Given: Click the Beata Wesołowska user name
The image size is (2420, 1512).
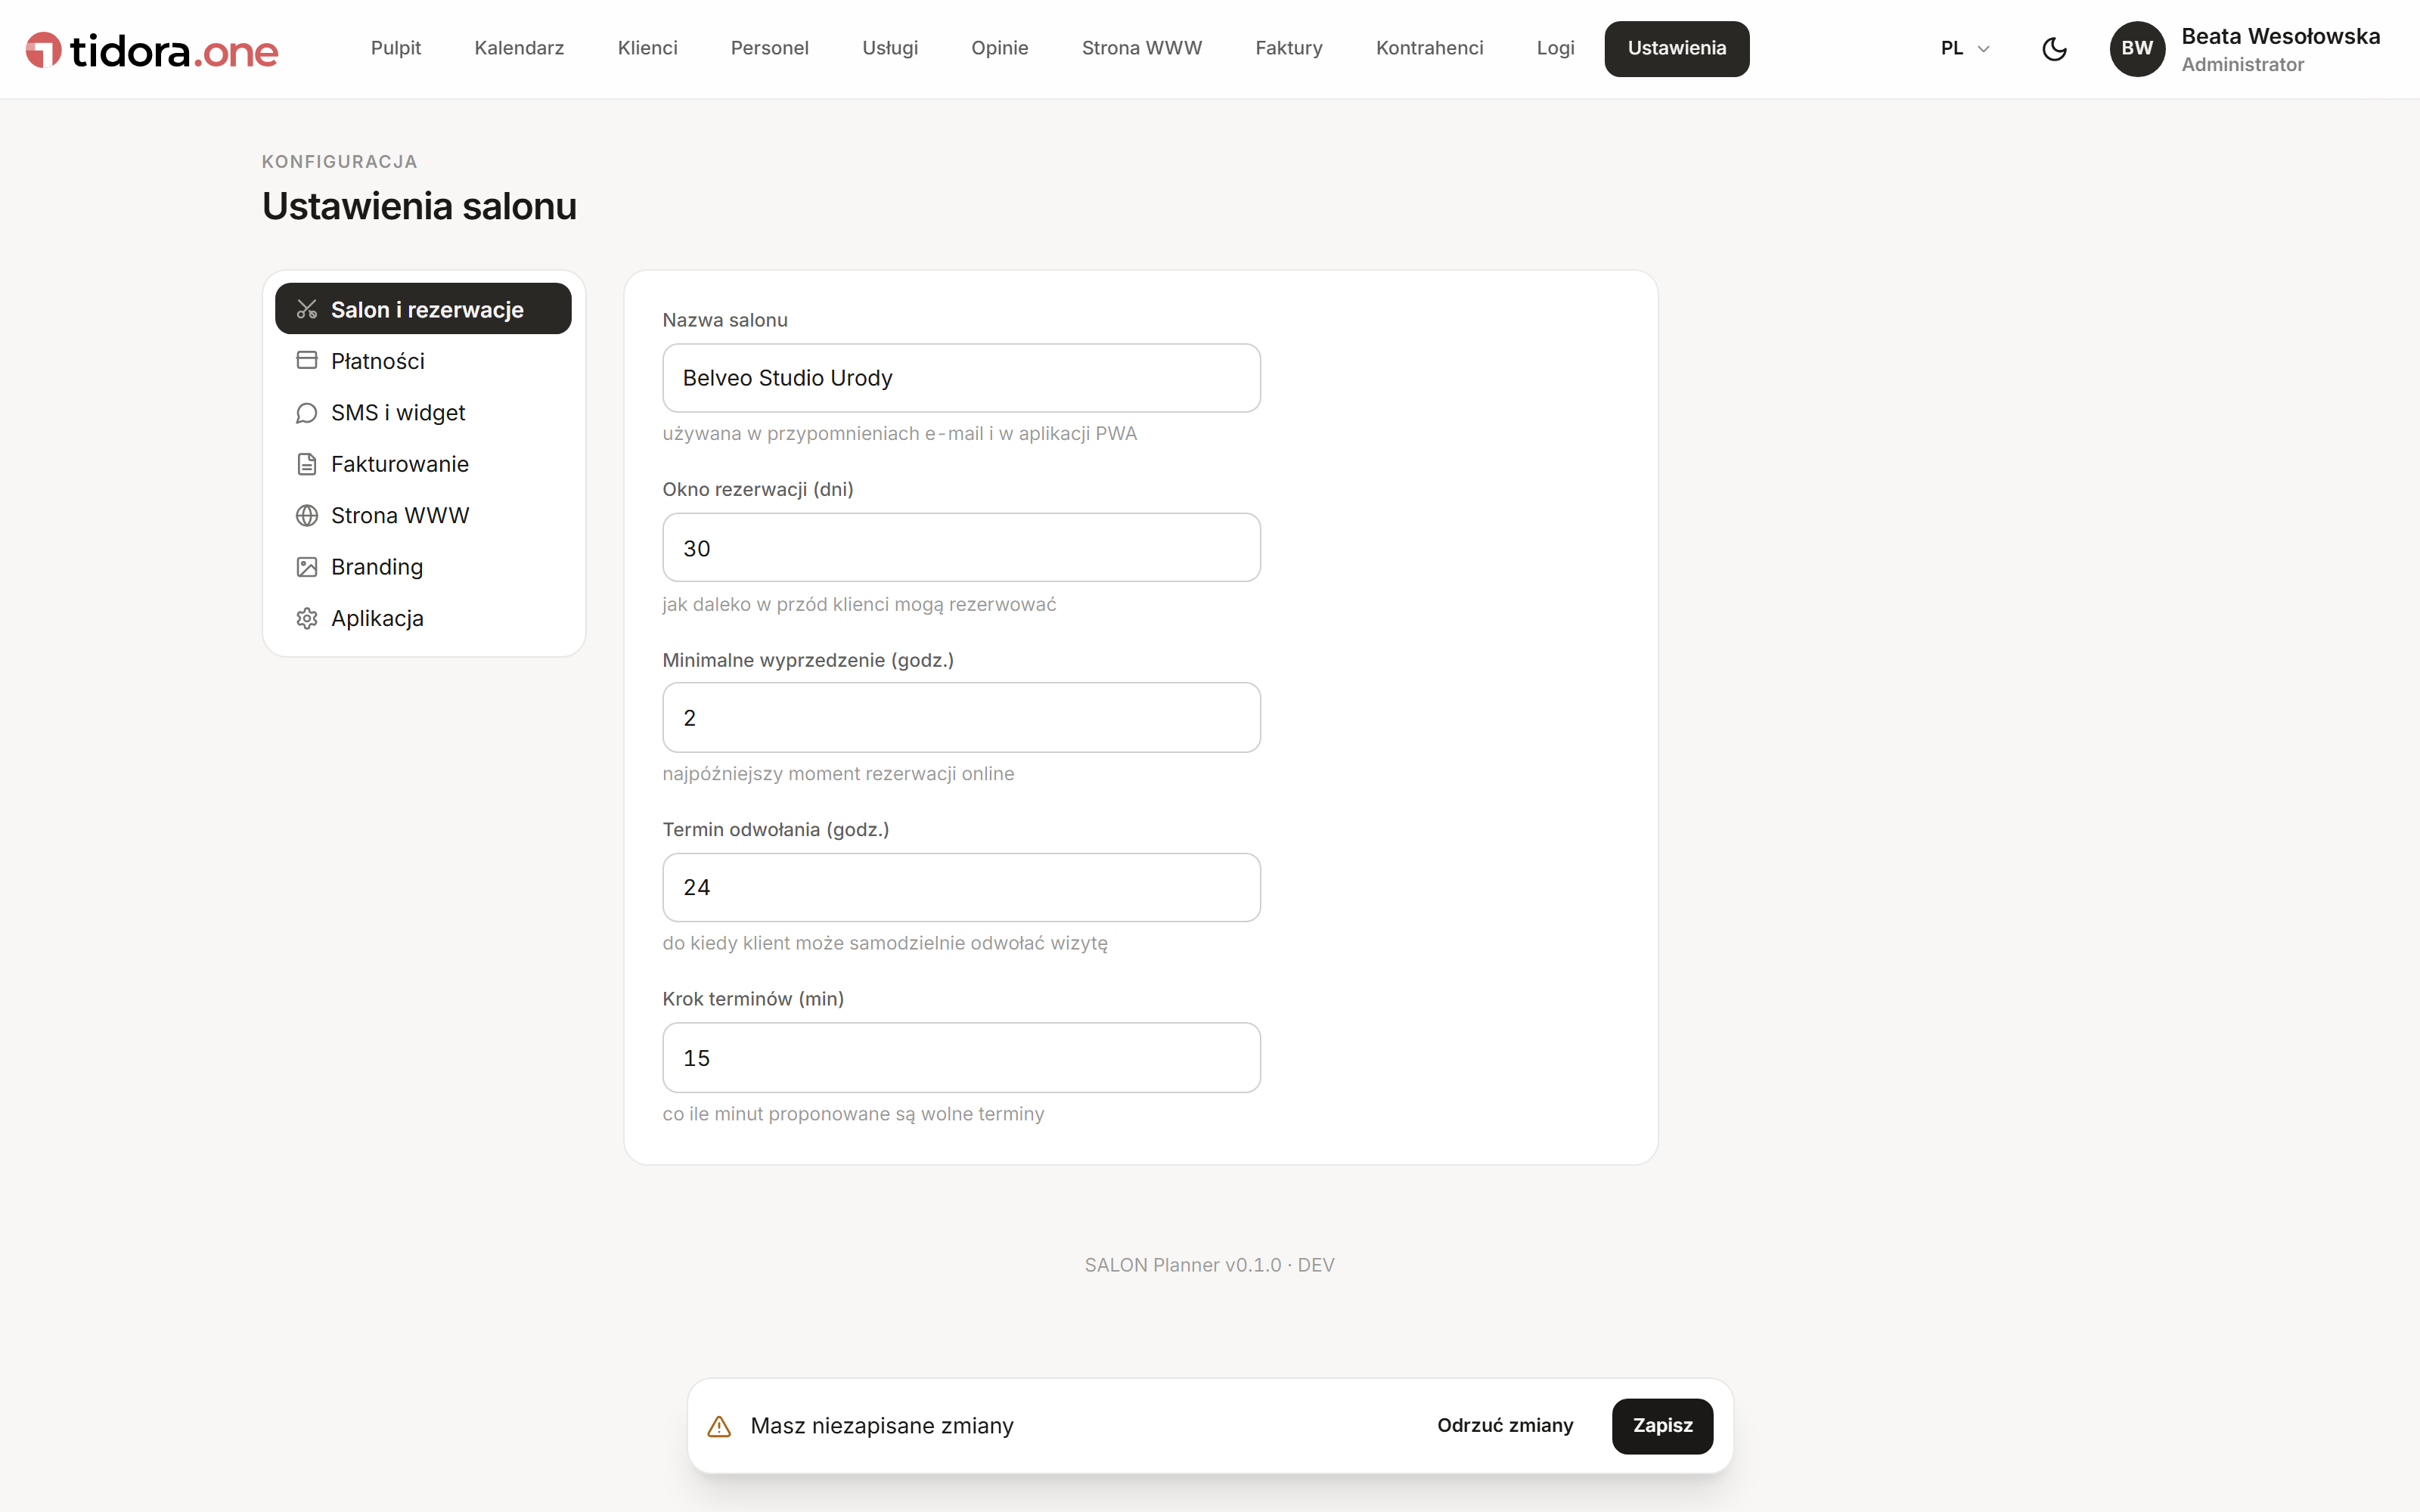Looking at the screenshot, I should coord(2280,36).
